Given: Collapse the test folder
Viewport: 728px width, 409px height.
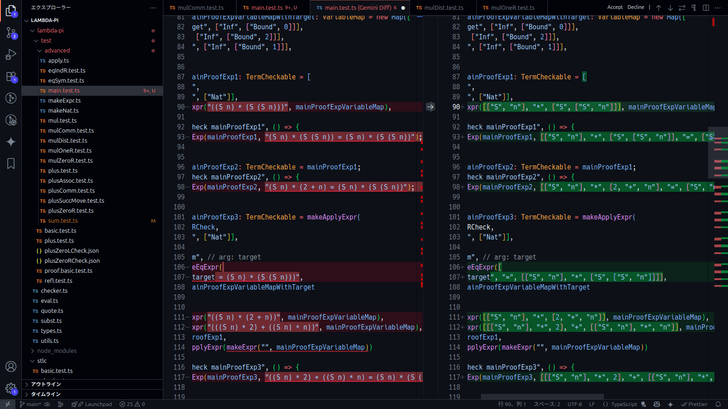Looking at the screenshot, I should tap(93, 40).
